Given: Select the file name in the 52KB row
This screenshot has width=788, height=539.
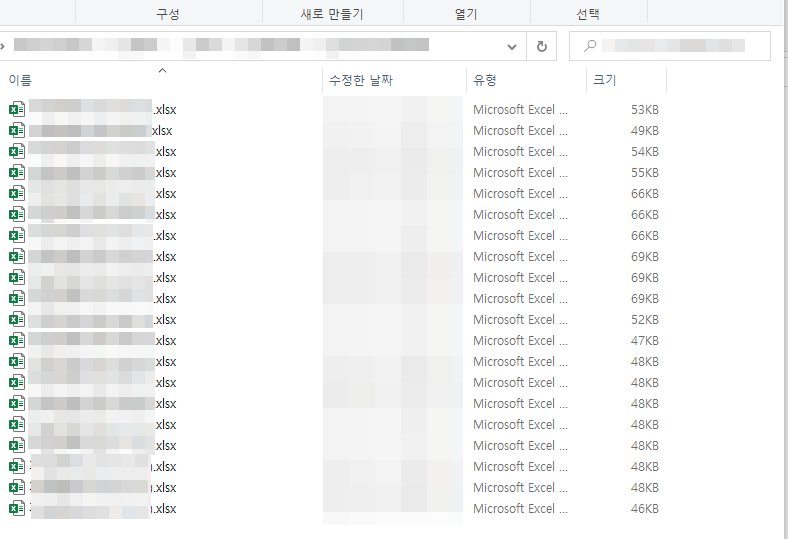Looking at the screenshot, I should (103, 319).
